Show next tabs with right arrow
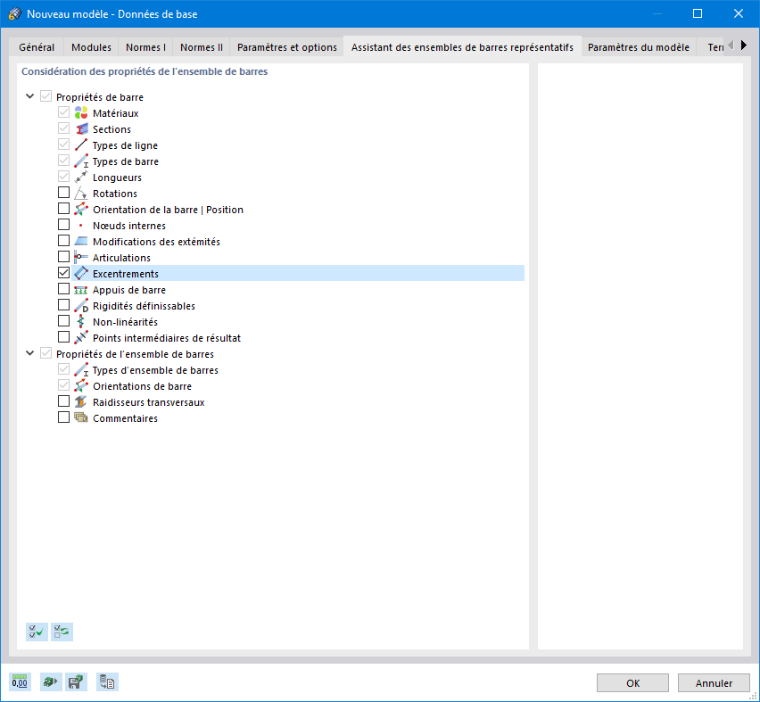 744,46
